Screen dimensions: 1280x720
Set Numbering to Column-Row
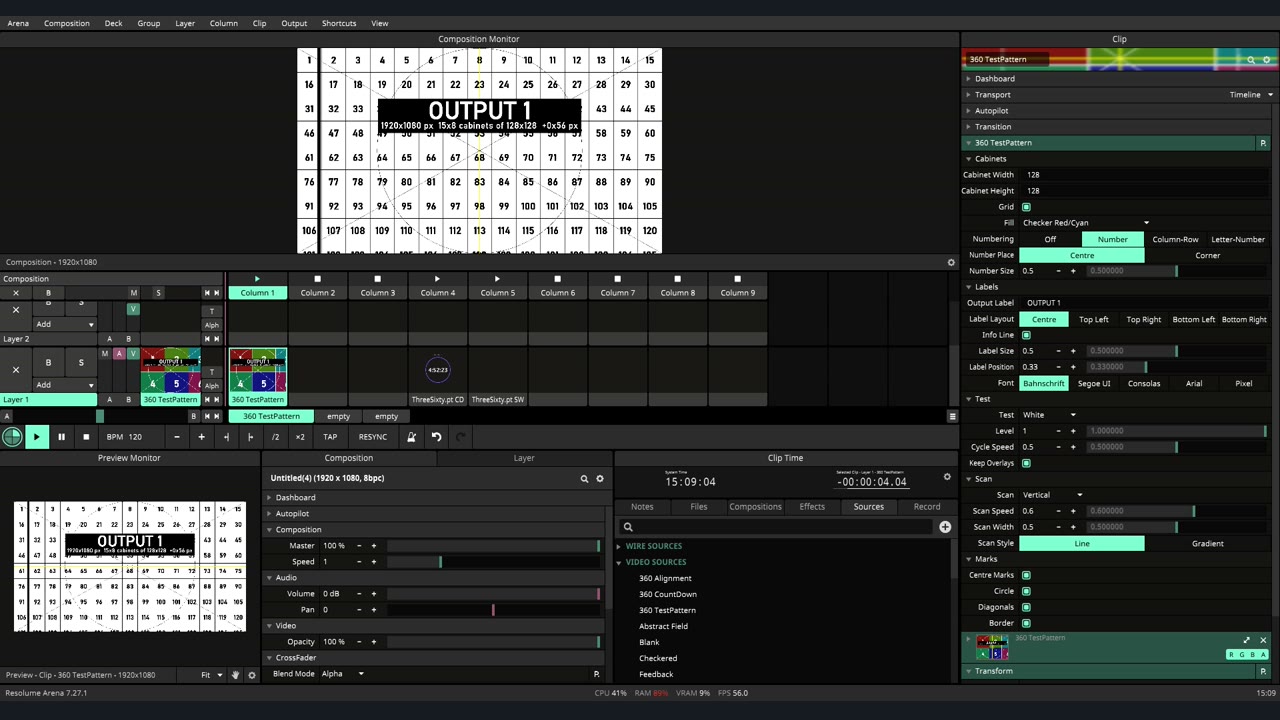point(1175,239)
